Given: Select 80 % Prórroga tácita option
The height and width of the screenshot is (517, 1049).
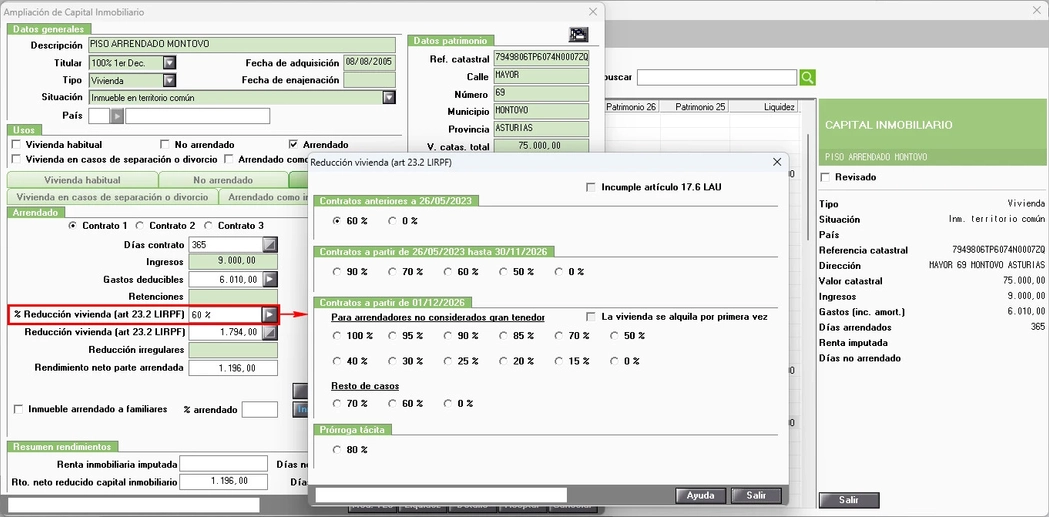Looking at the screenshot, I should 337,449.
